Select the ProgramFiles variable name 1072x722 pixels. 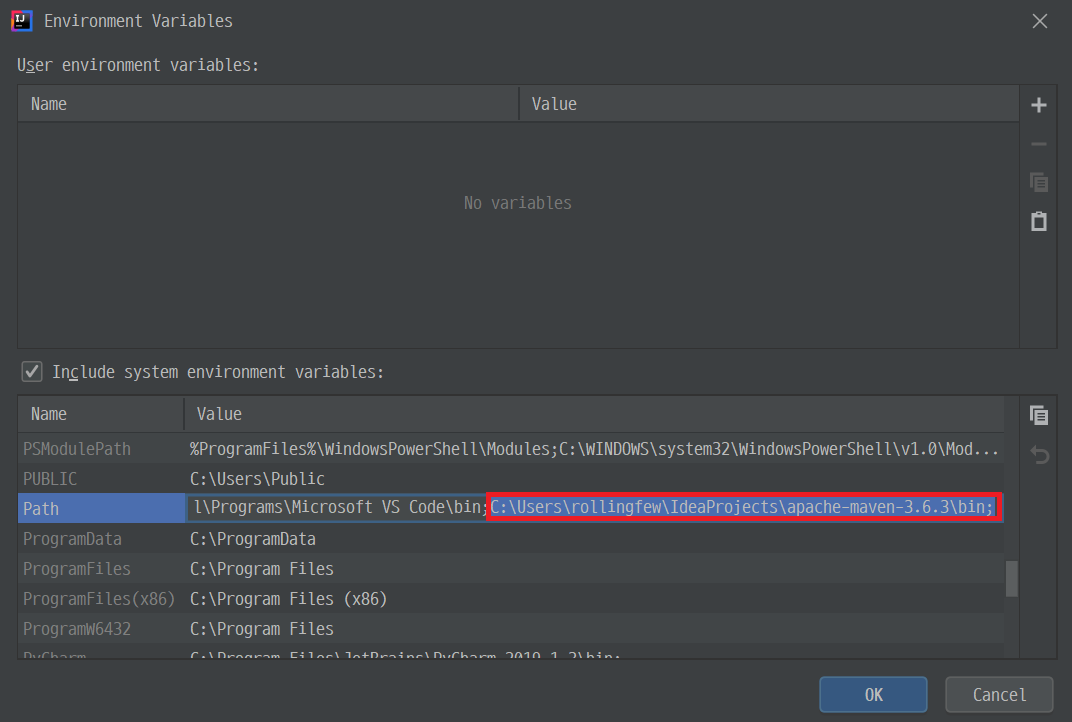coord(77,569)
